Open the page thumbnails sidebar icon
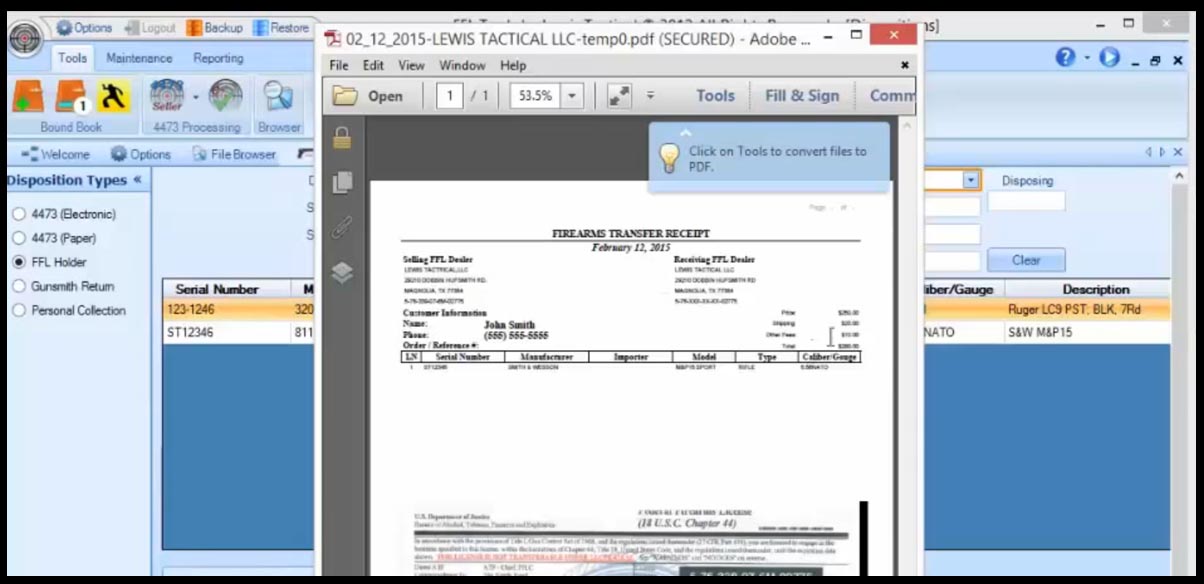Image resolution: width=1204 pixels, height=584 pixels. 342,182
